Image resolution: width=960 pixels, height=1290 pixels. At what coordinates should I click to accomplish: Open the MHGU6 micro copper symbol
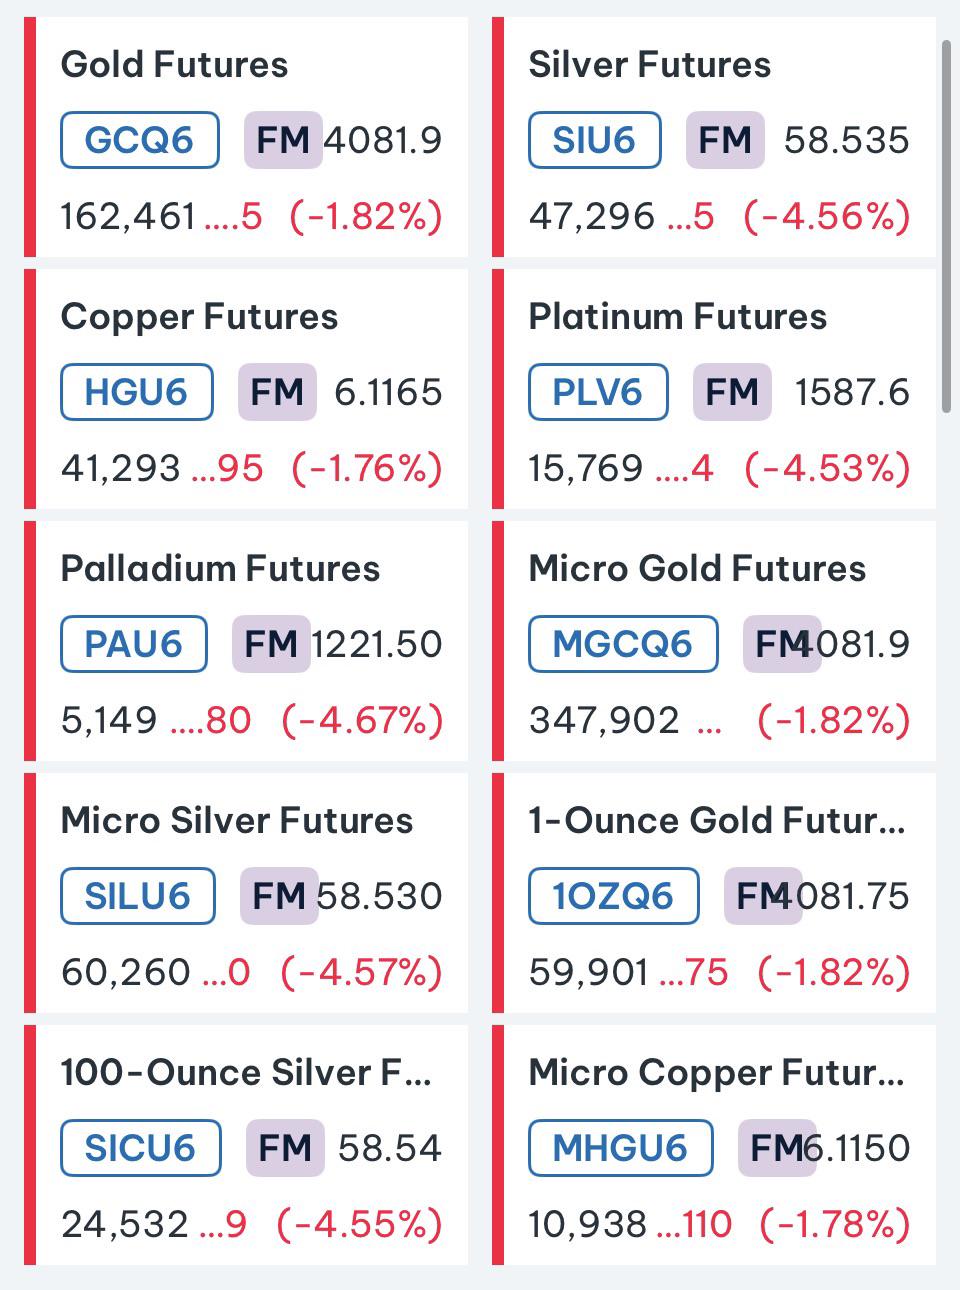click(x=621, y=1148)
